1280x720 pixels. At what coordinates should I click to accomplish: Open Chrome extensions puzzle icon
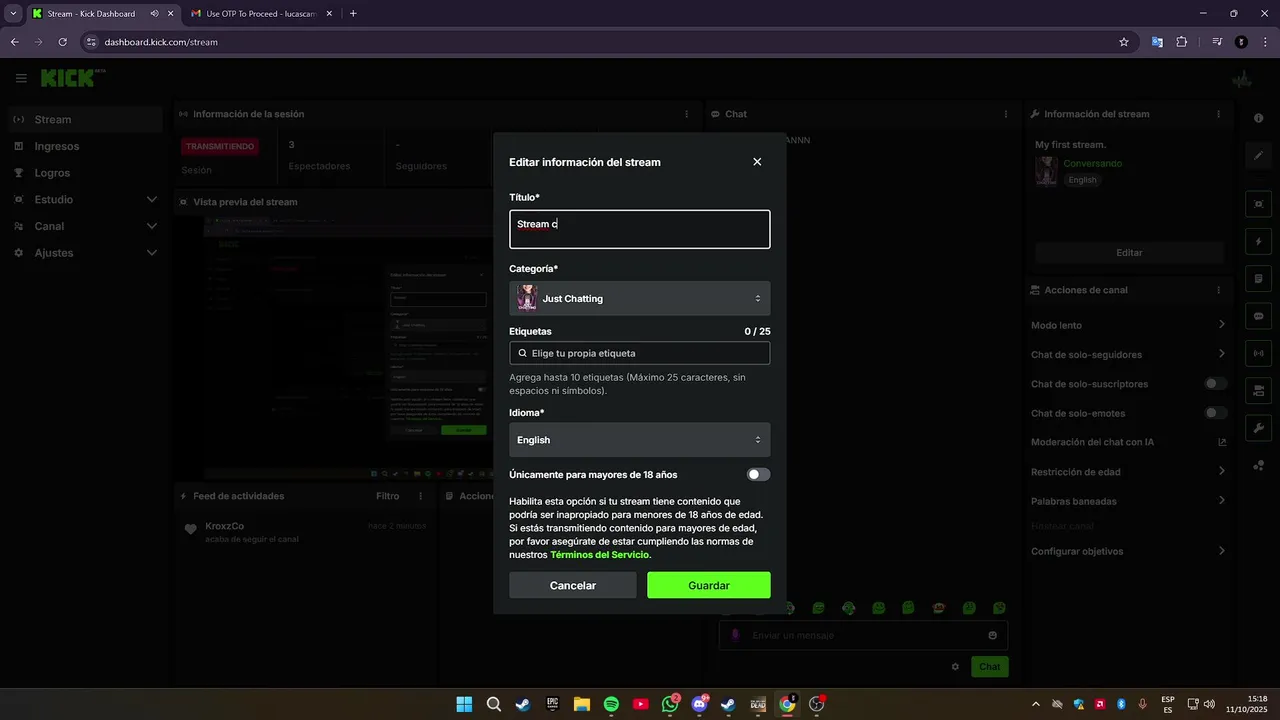pos(1182,42)
